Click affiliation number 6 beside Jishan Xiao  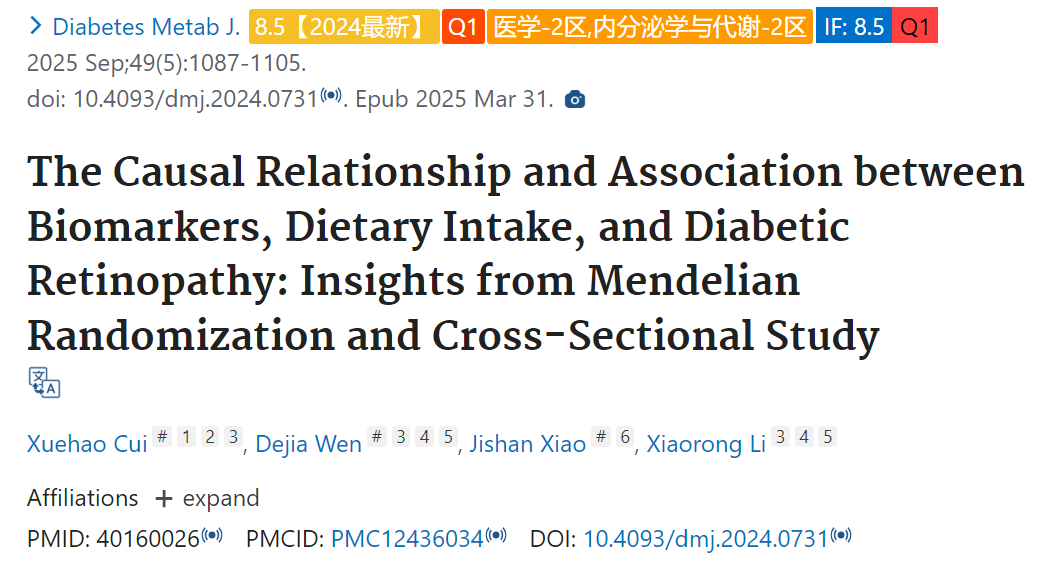click(625, 437)
